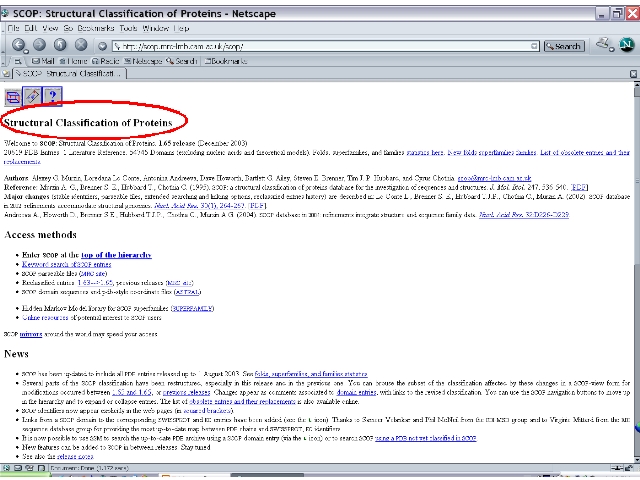Click the Print icon in toolbar
640x480 pixels.
[x=602, y=45]
